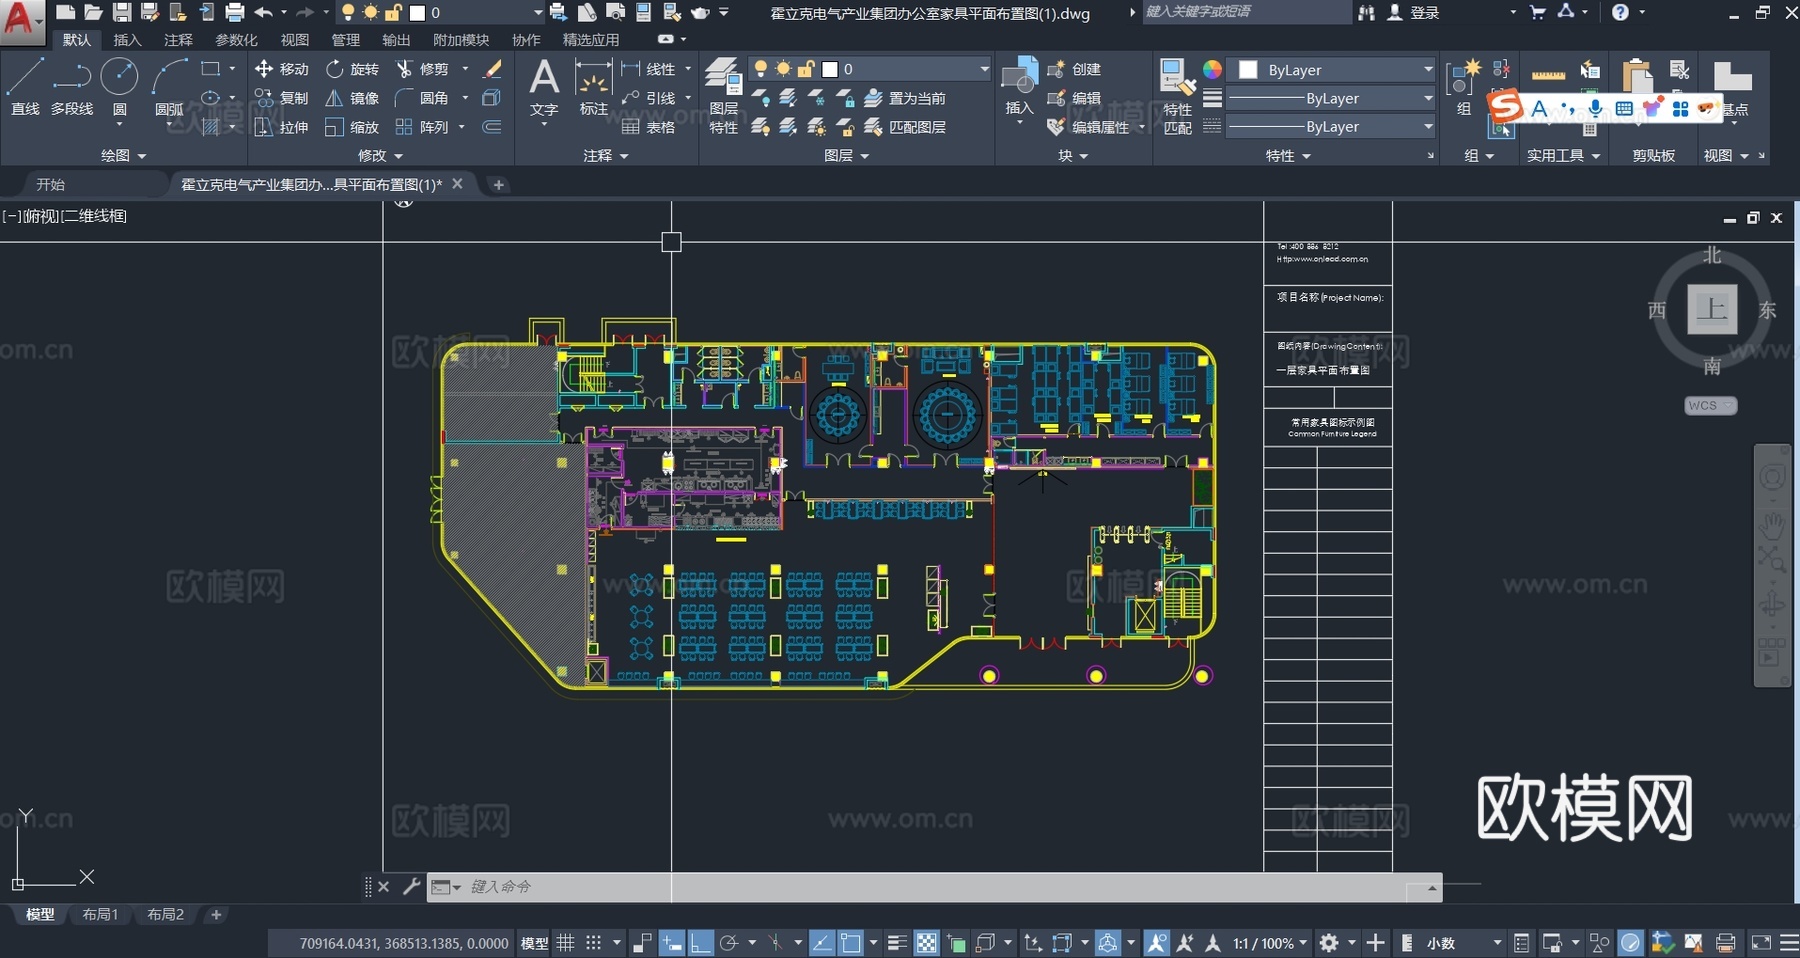Toggle object snap in status bar
1800x958 pixels.
(851, 943)
